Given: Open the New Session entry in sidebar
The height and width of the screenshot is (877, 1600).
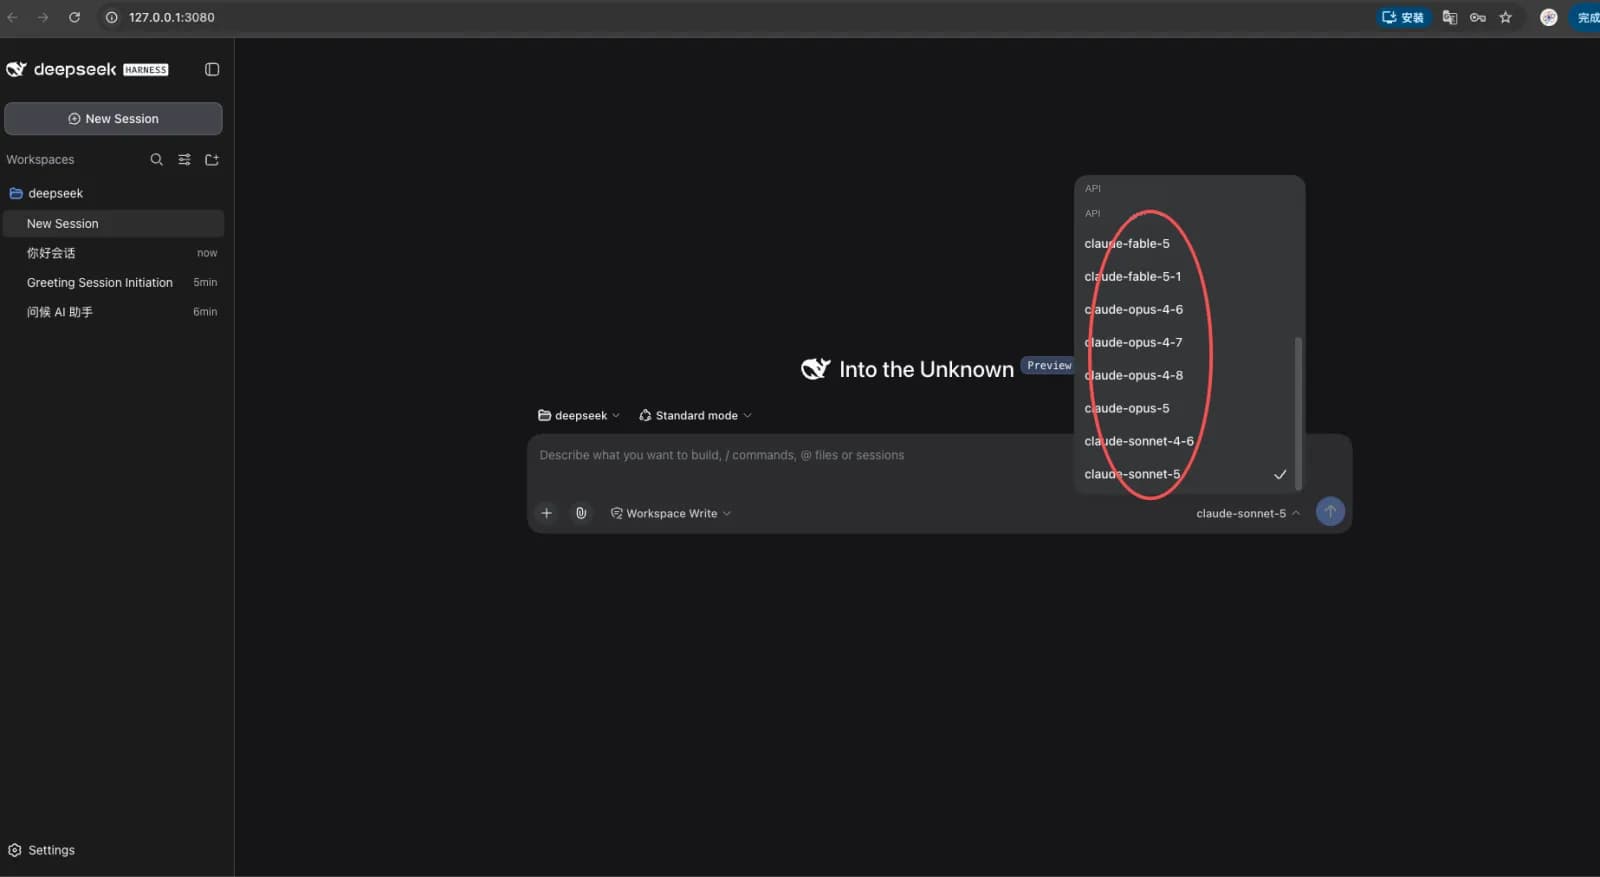Looking at the screenshot, I should tap(113, 223).
